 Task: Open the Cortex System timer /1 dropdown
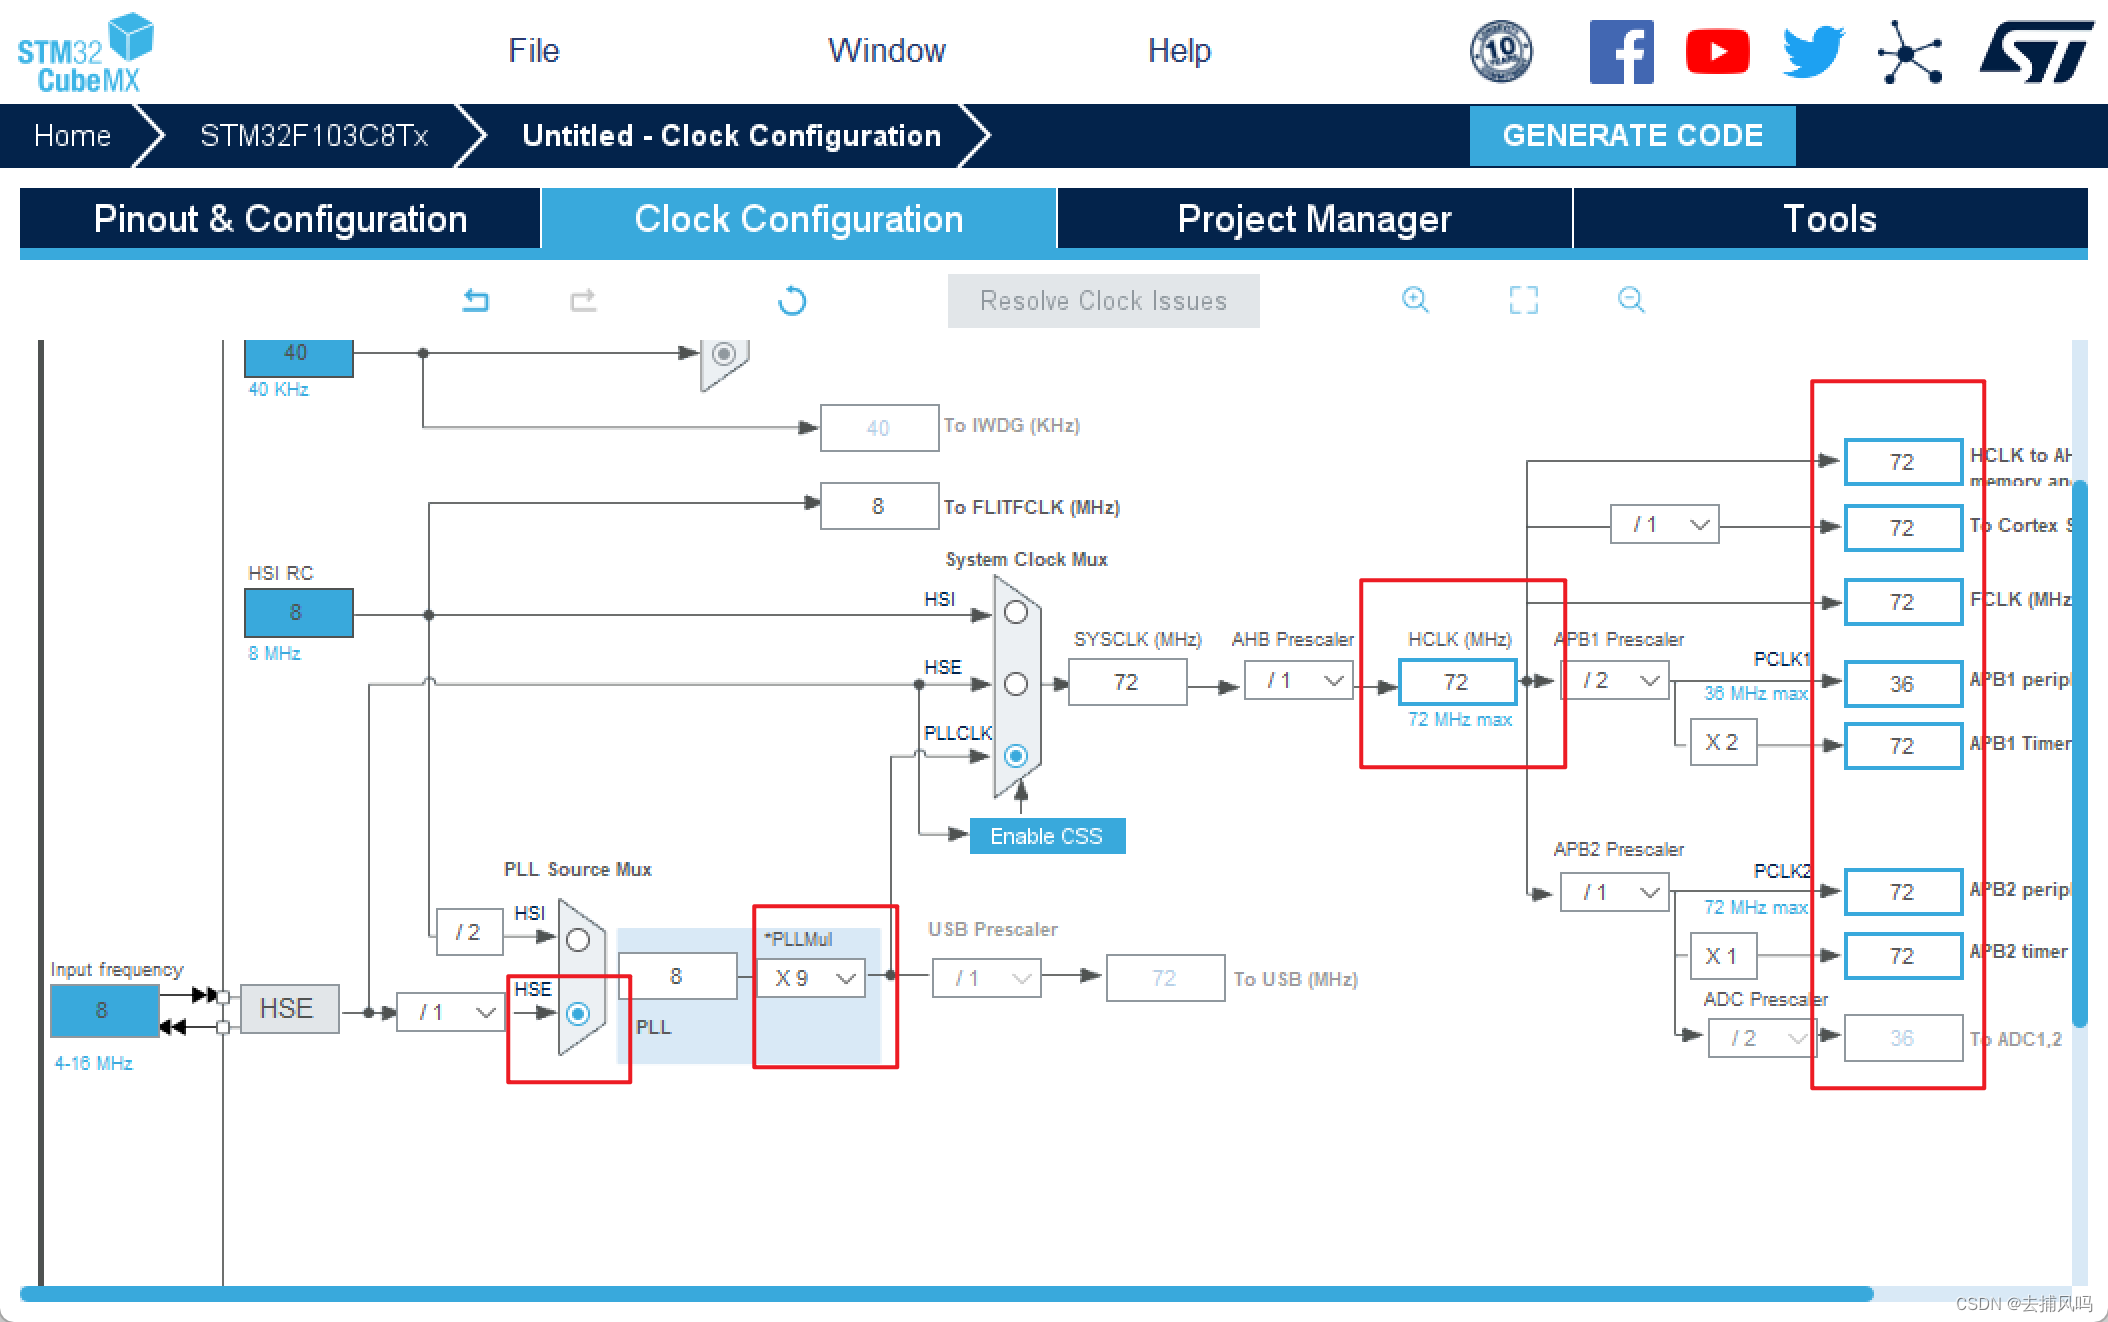click(x=1665, y=524)
